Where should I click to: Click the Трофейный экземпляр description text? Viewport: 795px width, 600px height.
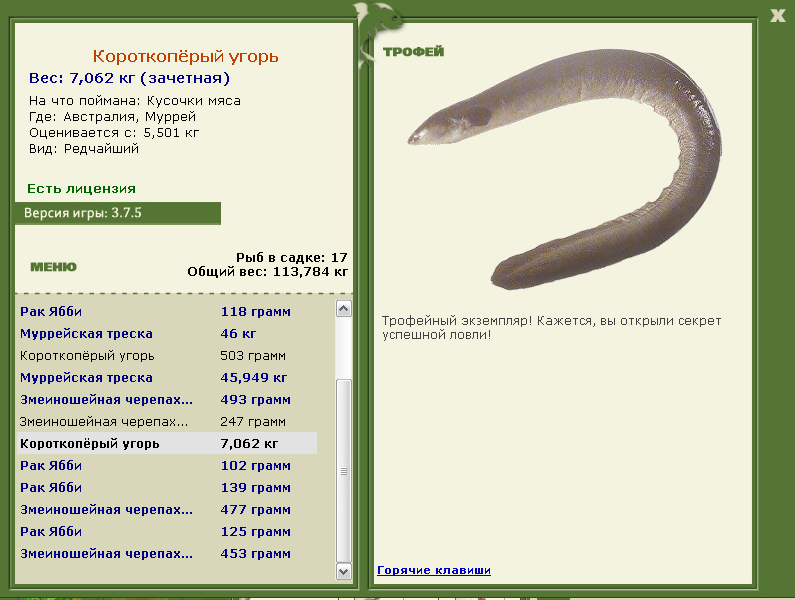pos(551,328)
